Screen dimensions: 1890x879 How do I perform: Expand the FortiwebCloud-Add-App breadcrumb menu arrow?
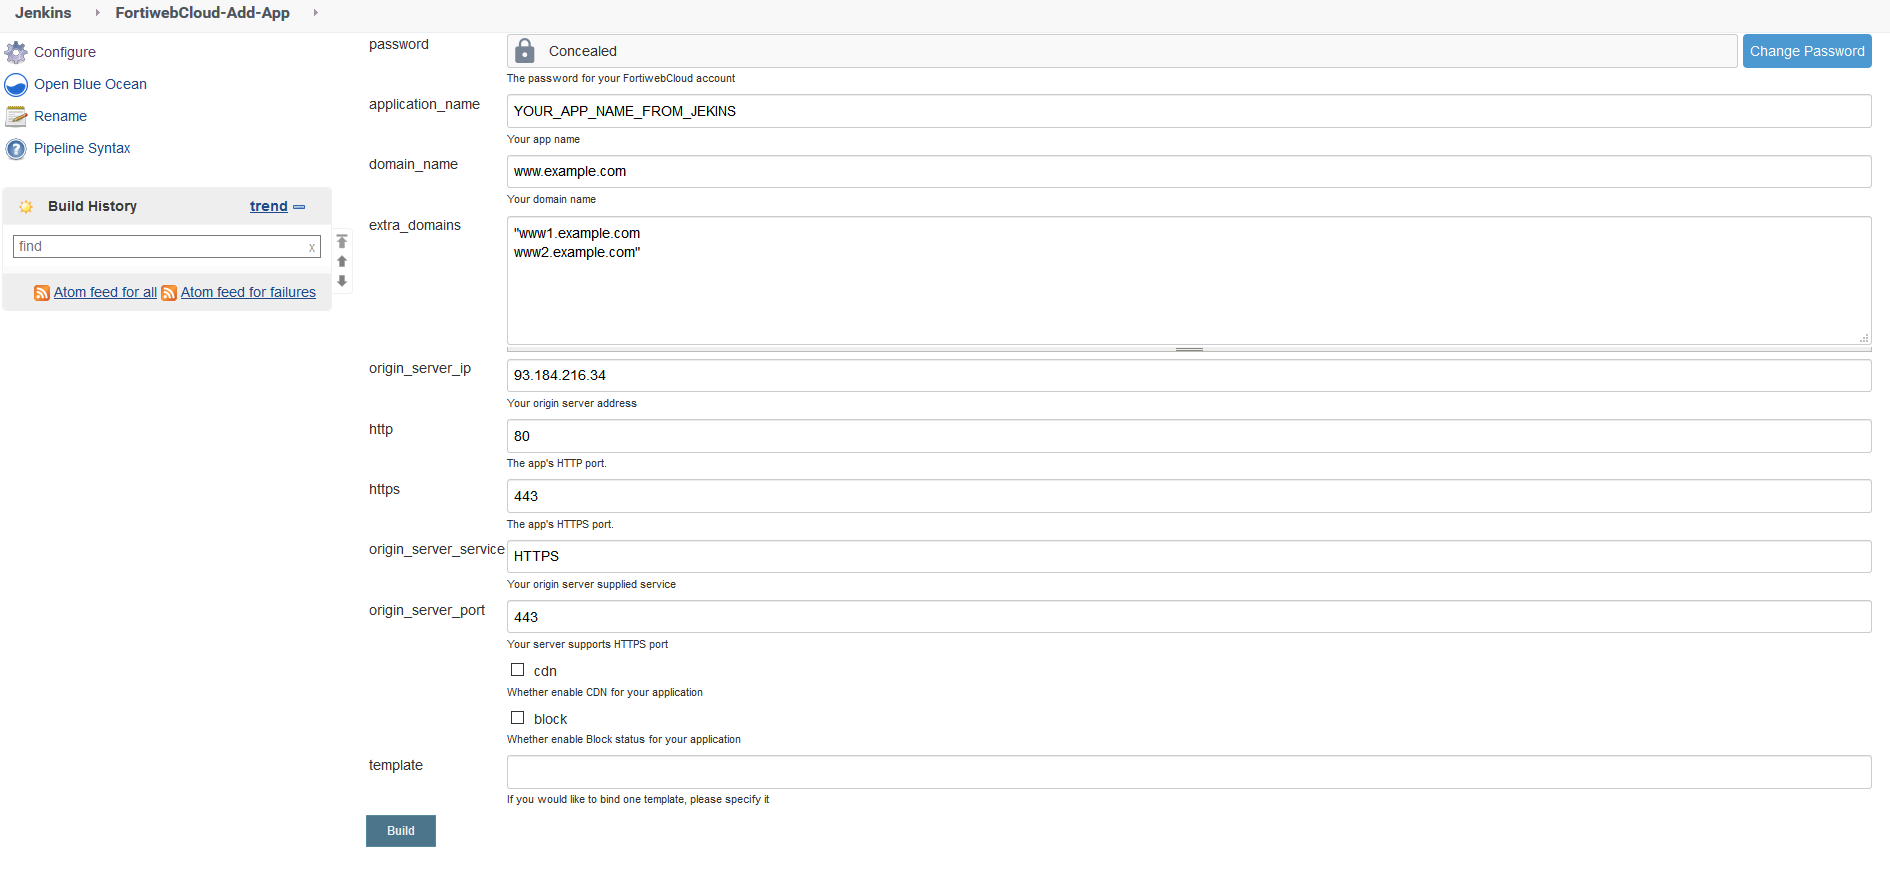click(x=315, y=13)
